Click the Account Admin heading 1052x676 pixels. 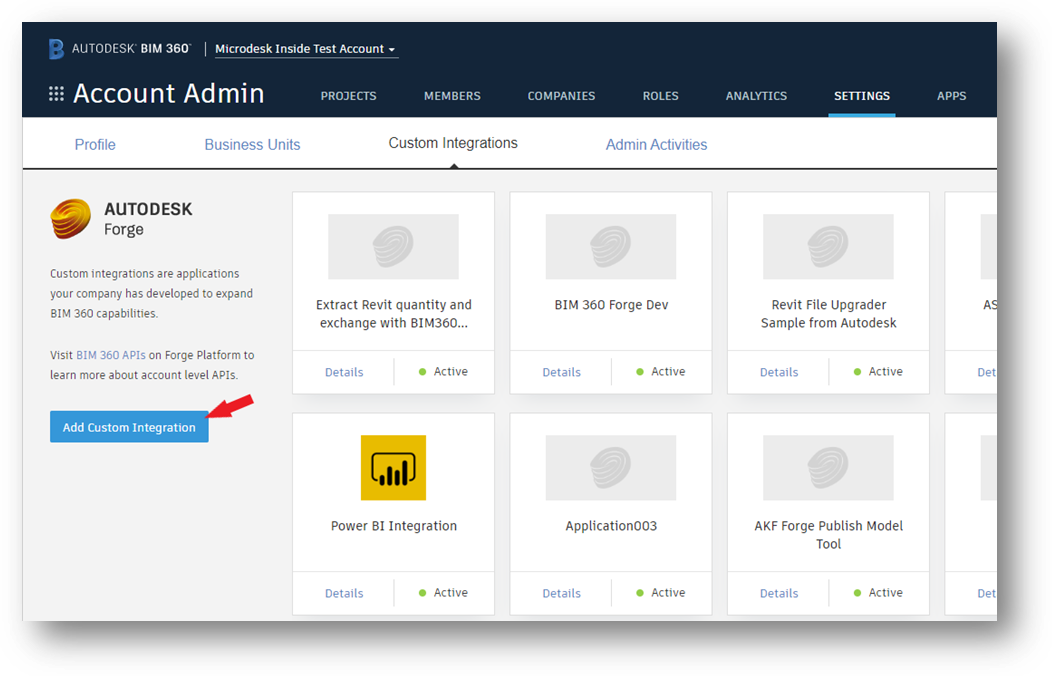[168, 93]
